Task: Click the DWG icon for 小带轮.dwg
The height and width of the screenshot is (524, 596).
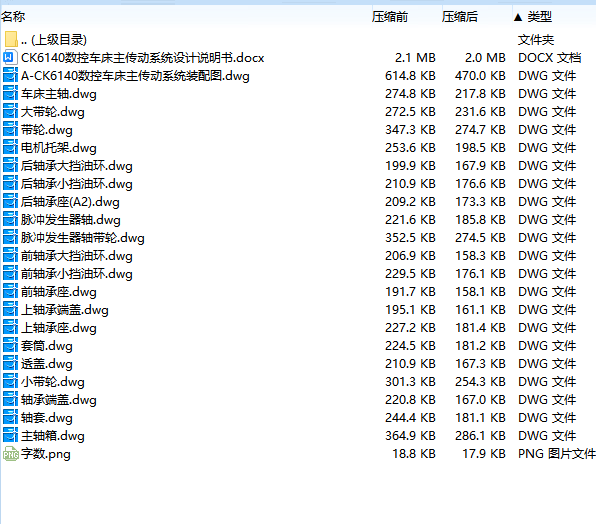Action: (x=10, y=382)
